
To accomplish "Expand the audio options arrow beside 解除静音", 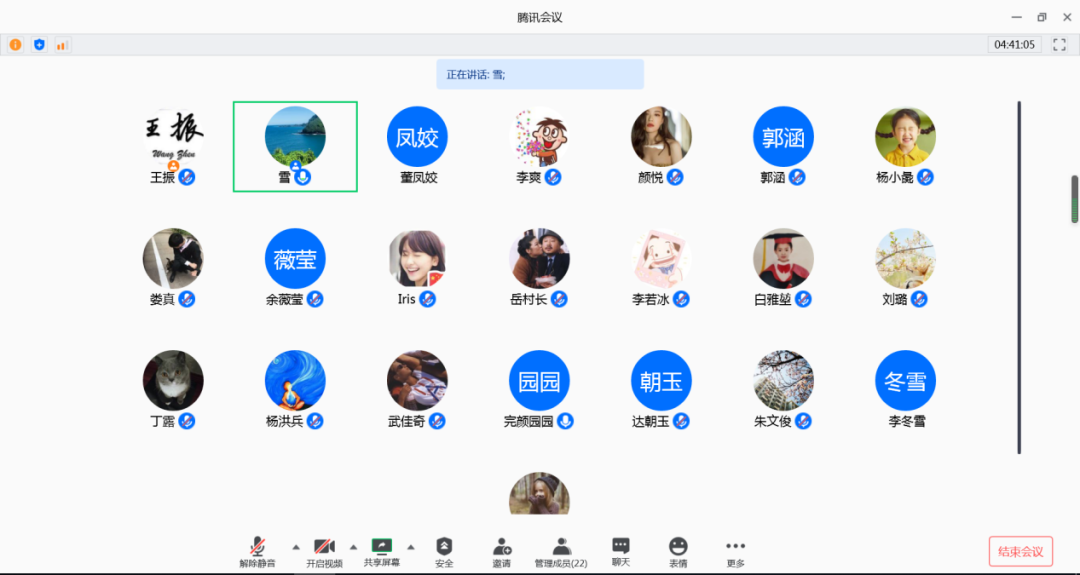I will coord(295,547).
